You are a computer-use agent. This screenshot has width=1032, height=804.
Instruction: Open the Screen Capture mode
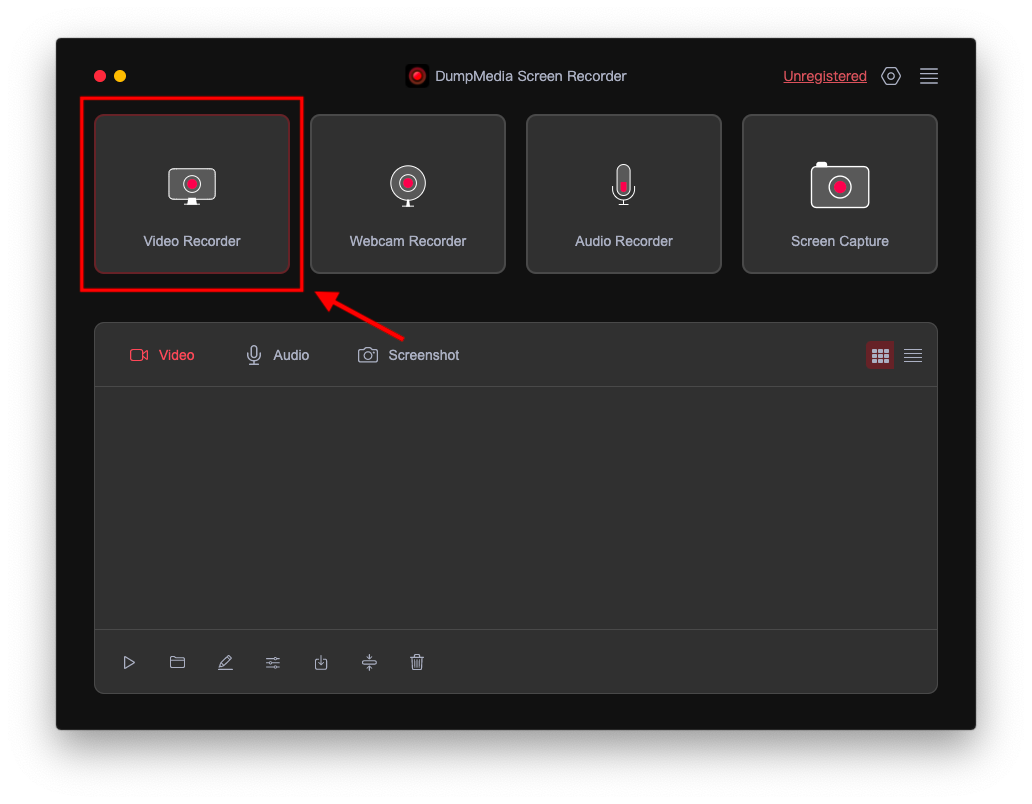point(839,193)
